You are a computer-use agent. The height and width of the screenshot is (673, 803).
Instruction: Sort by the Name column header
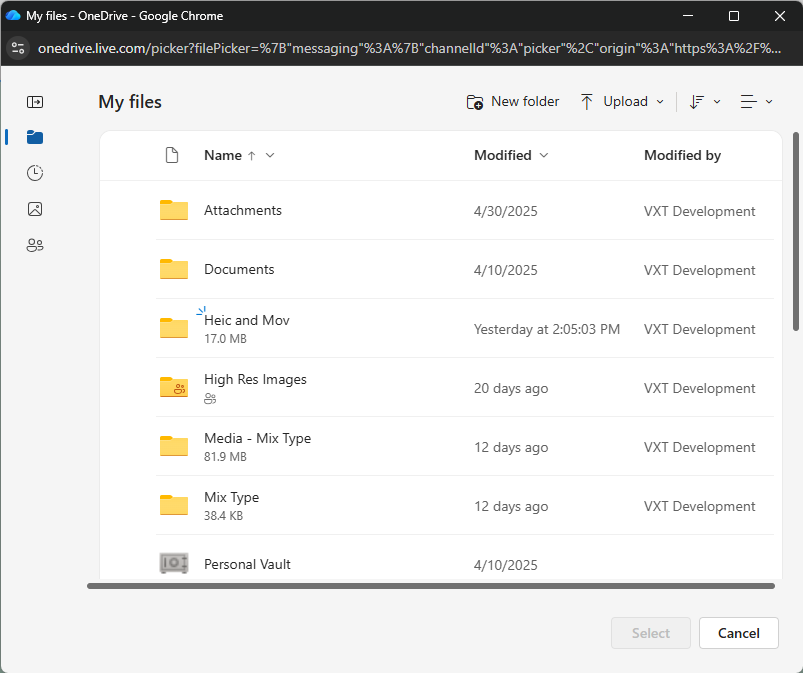tap(223, 155)
